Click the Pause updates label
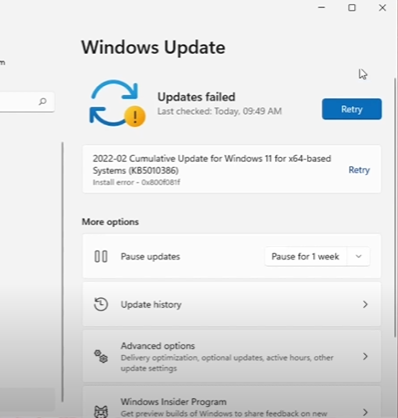 point(150,256)
